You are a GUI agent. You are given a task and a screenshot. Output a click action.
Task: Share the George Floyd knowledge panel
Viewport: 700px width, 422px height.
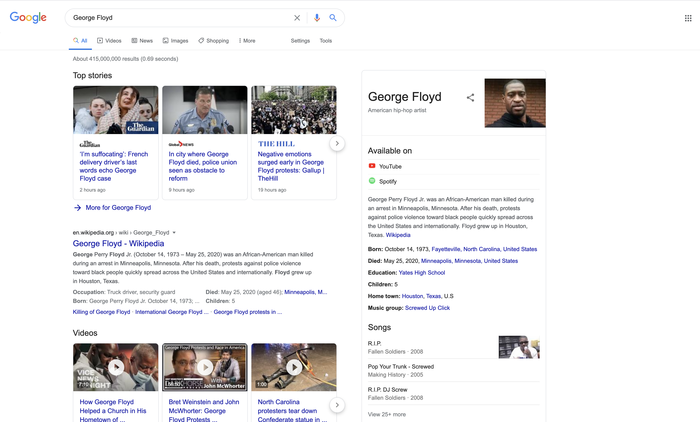pyautogui.click(x=470, y=97)
